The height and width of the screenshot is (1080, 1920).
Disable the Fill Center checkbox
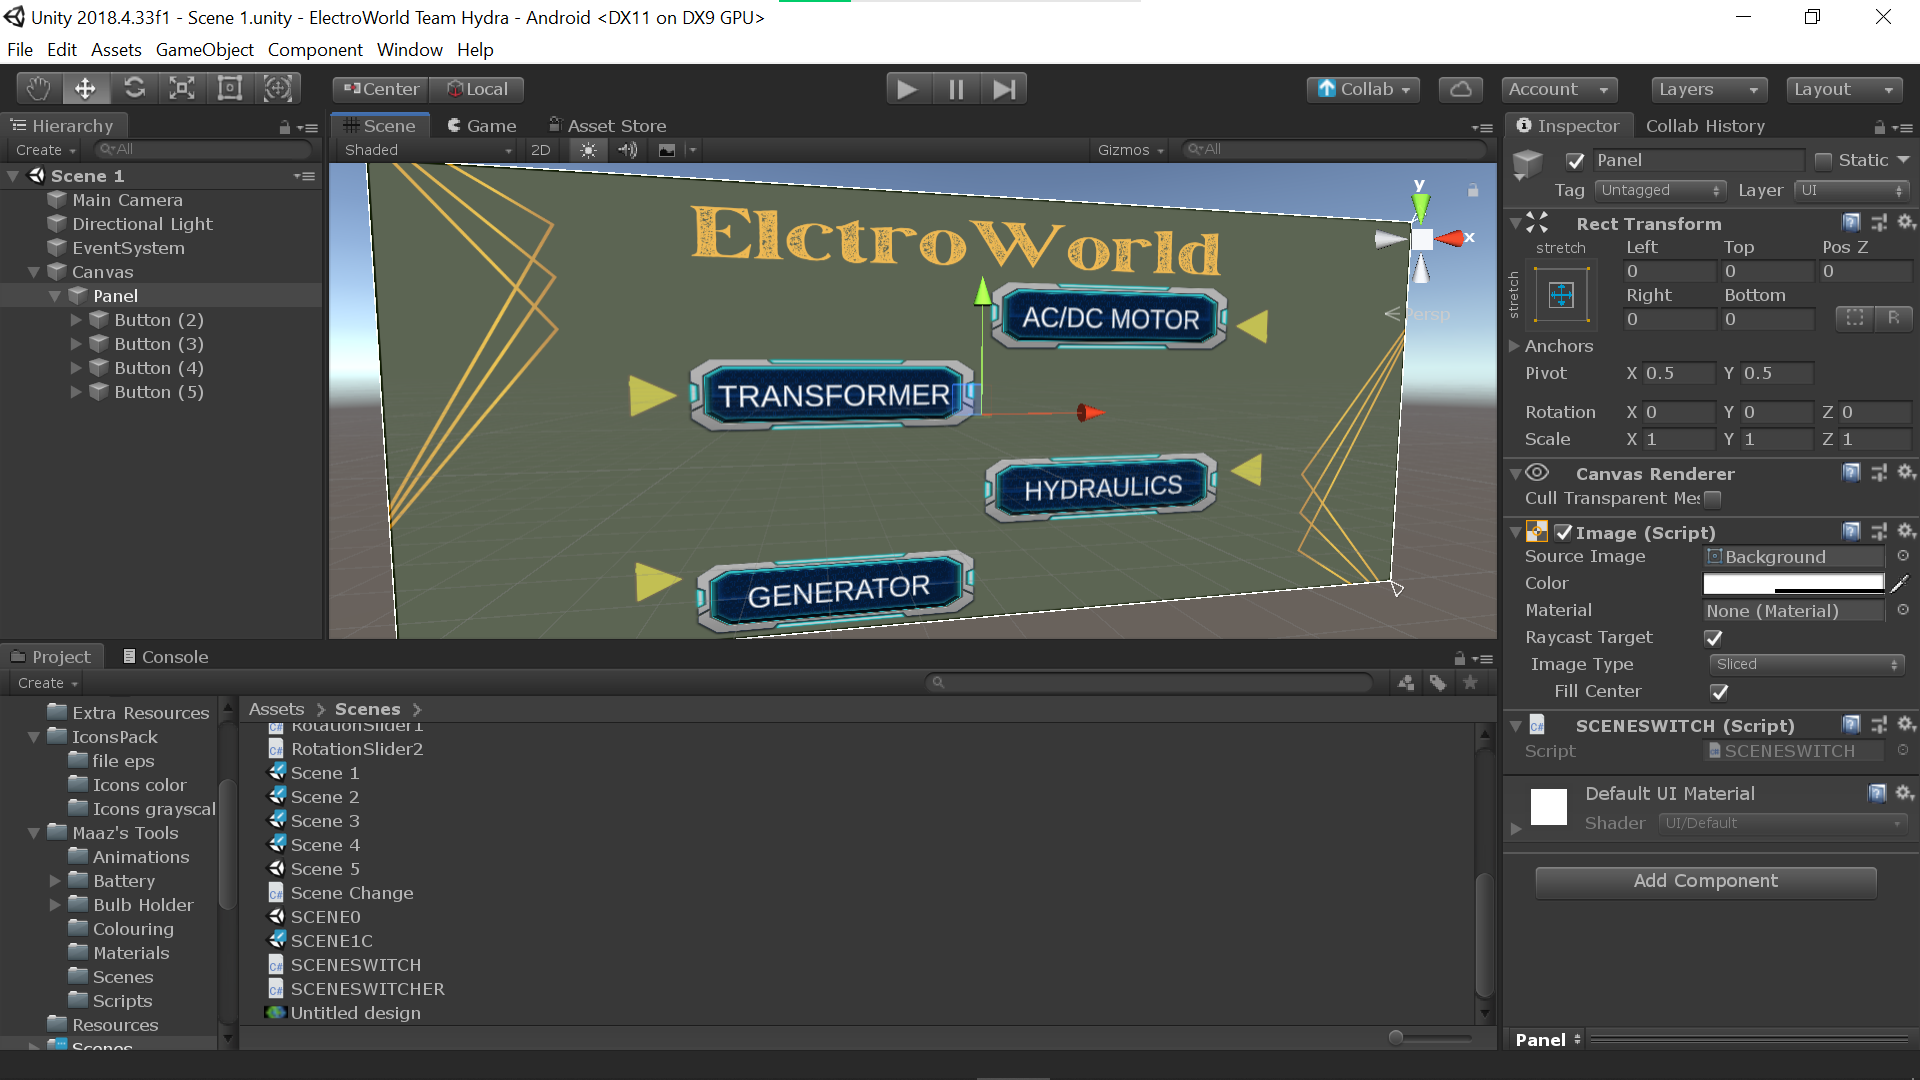1720,692
